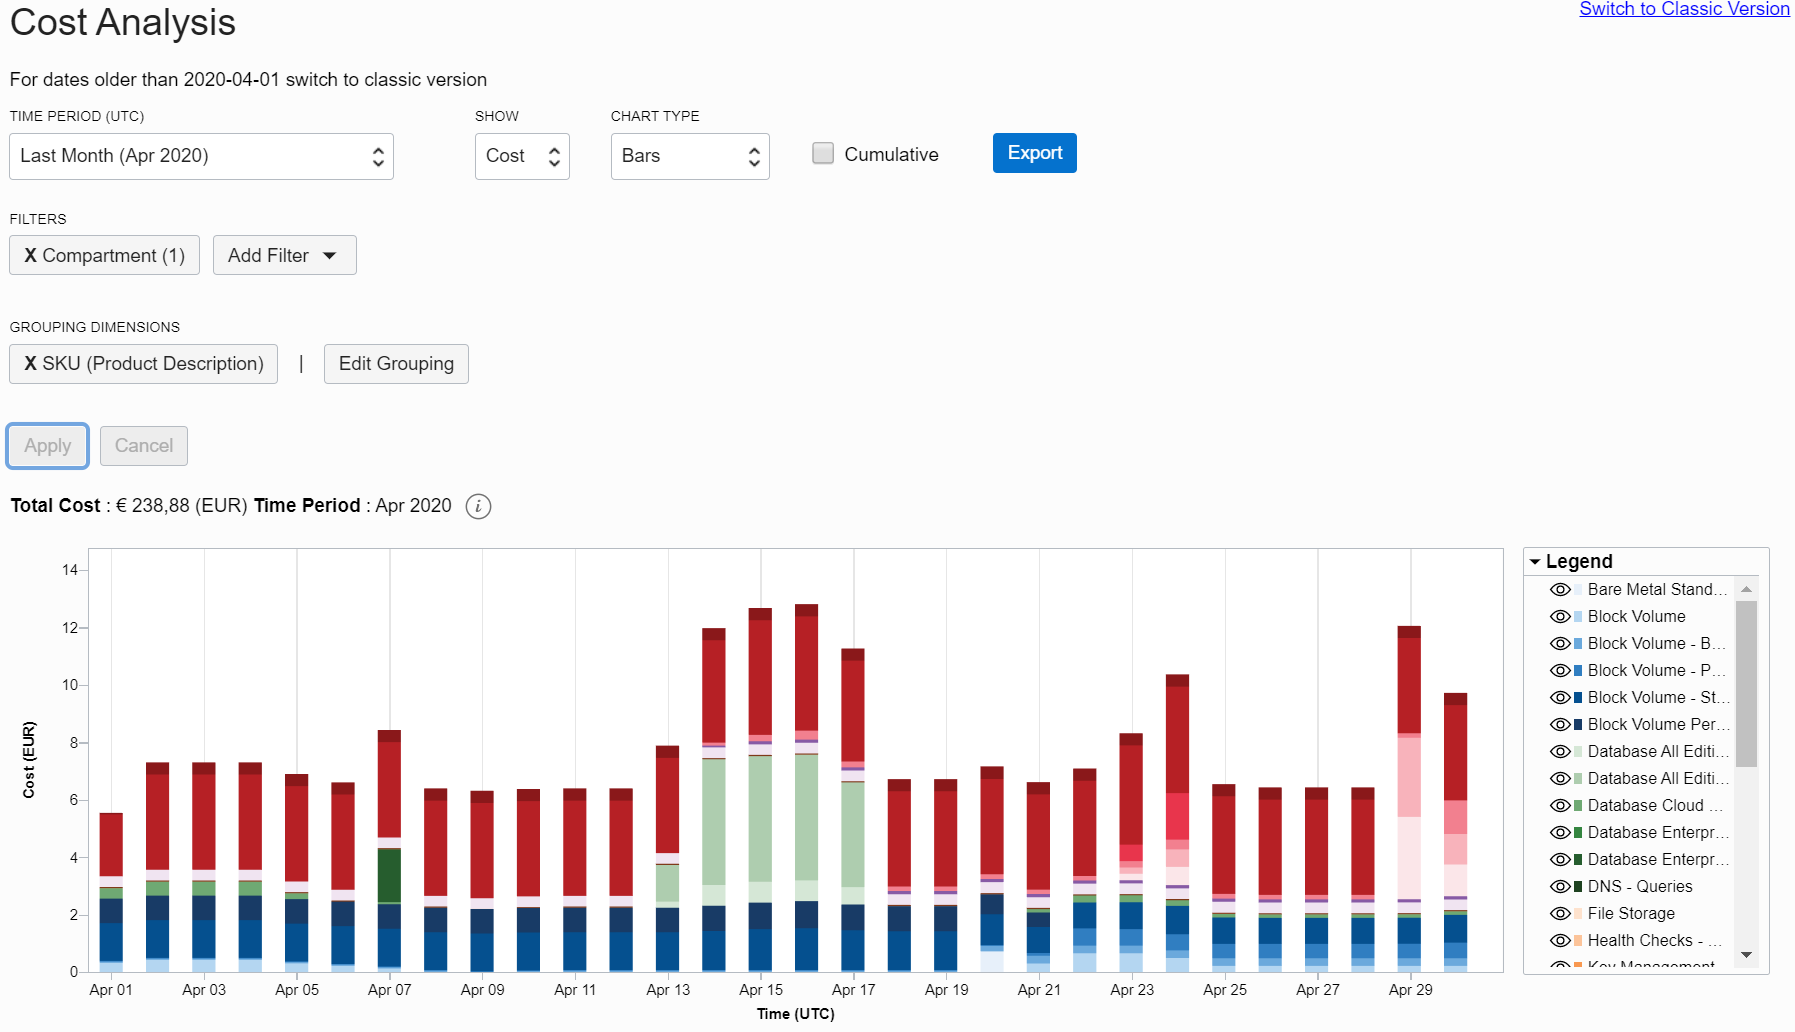This screenshot has width=1795, height=1032.
Task: Collapse the Legend panel
Action: coord(1536,561)
